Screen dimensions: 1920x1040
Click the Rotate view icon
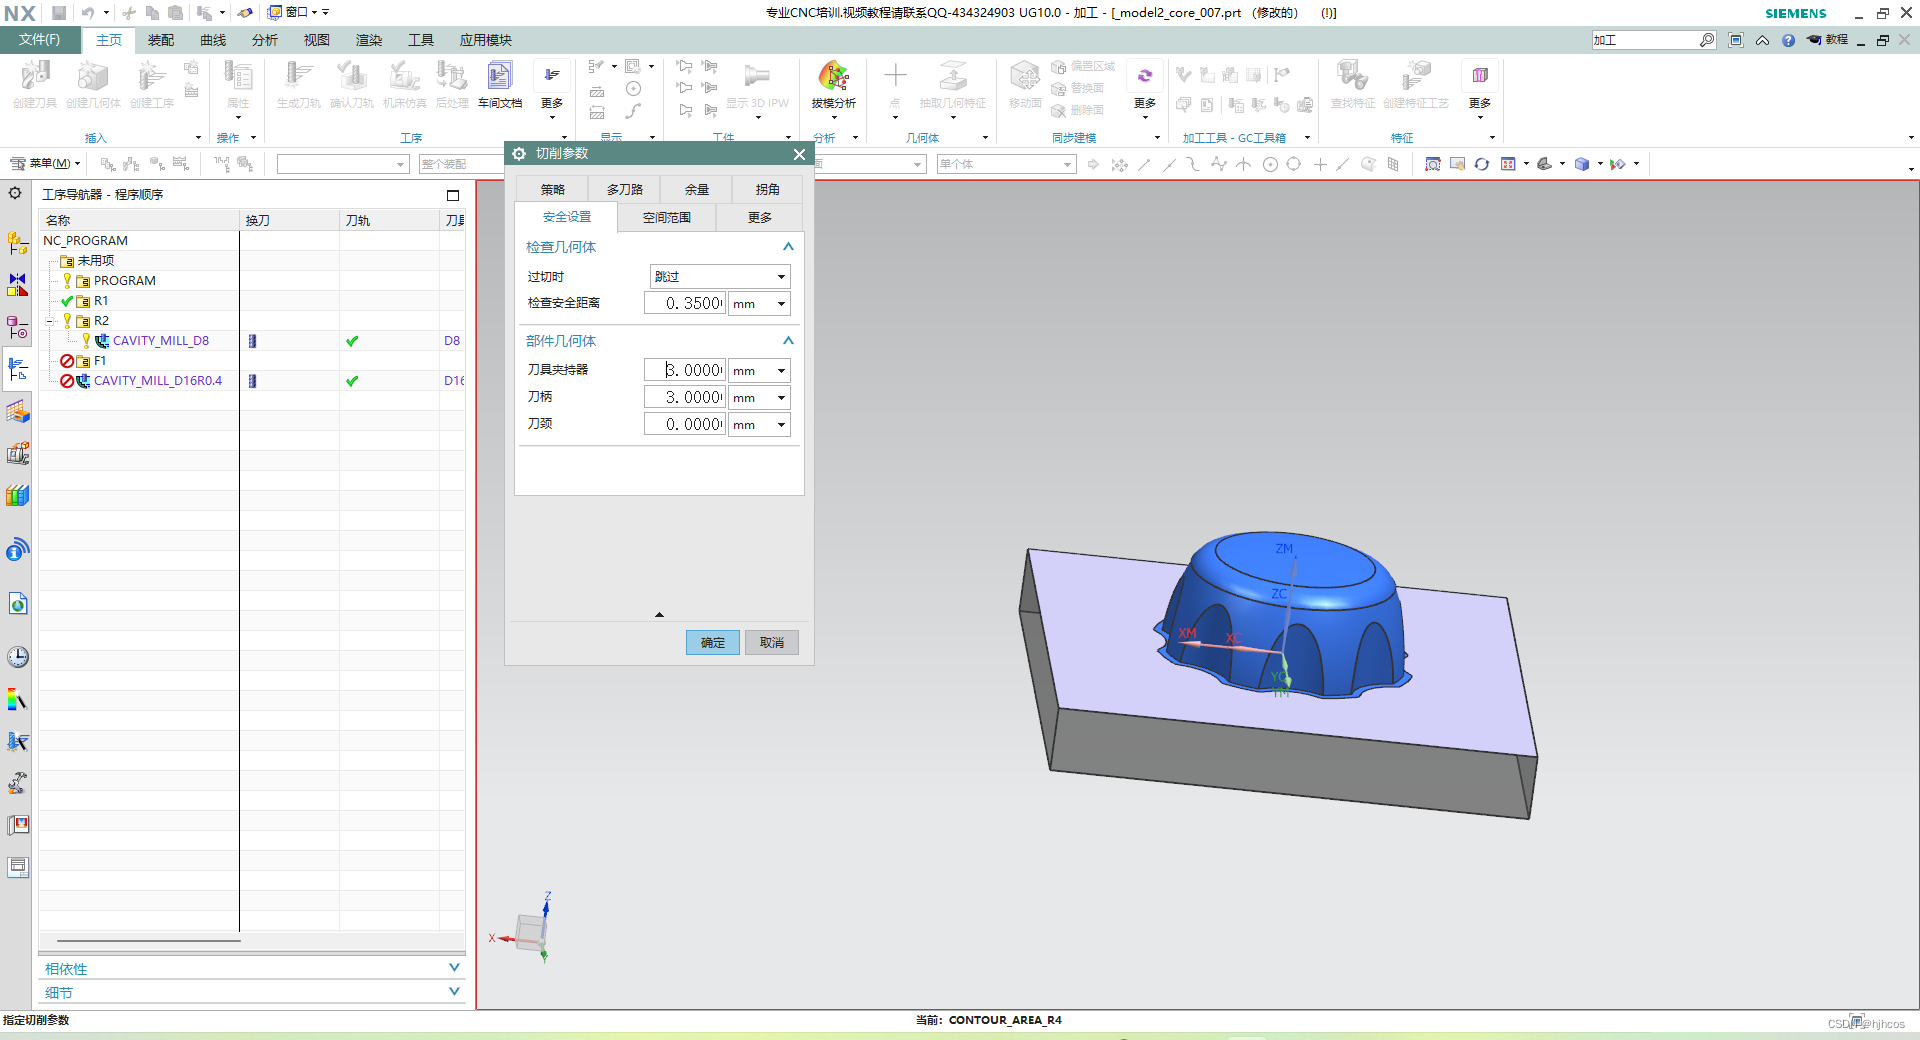pyautogui.click(x=1481, y=164)
